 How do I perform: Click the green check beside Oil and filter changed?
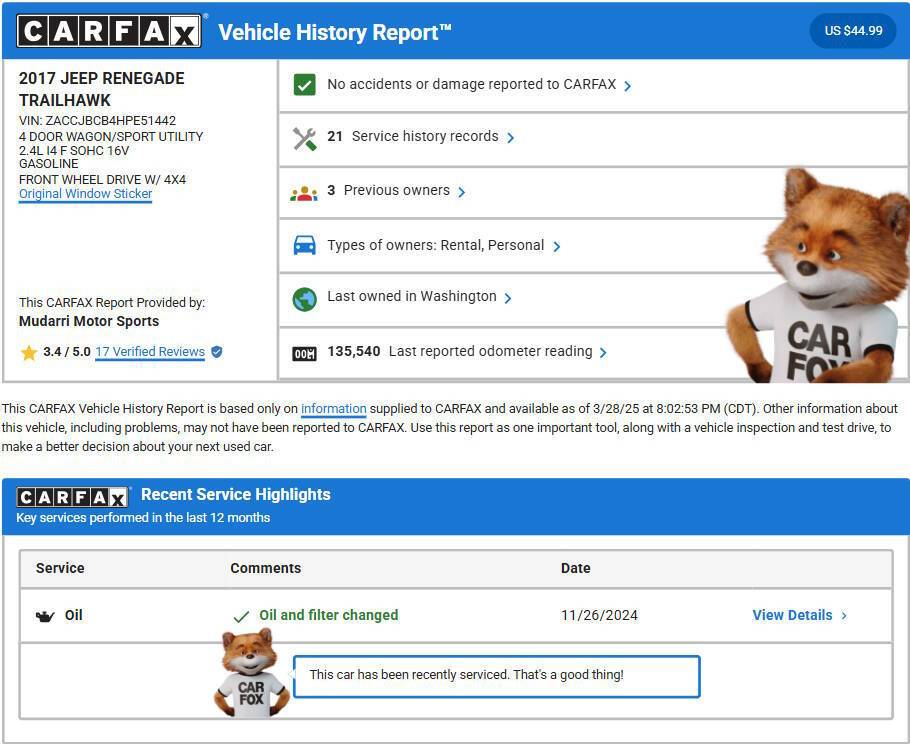(241, 616)
